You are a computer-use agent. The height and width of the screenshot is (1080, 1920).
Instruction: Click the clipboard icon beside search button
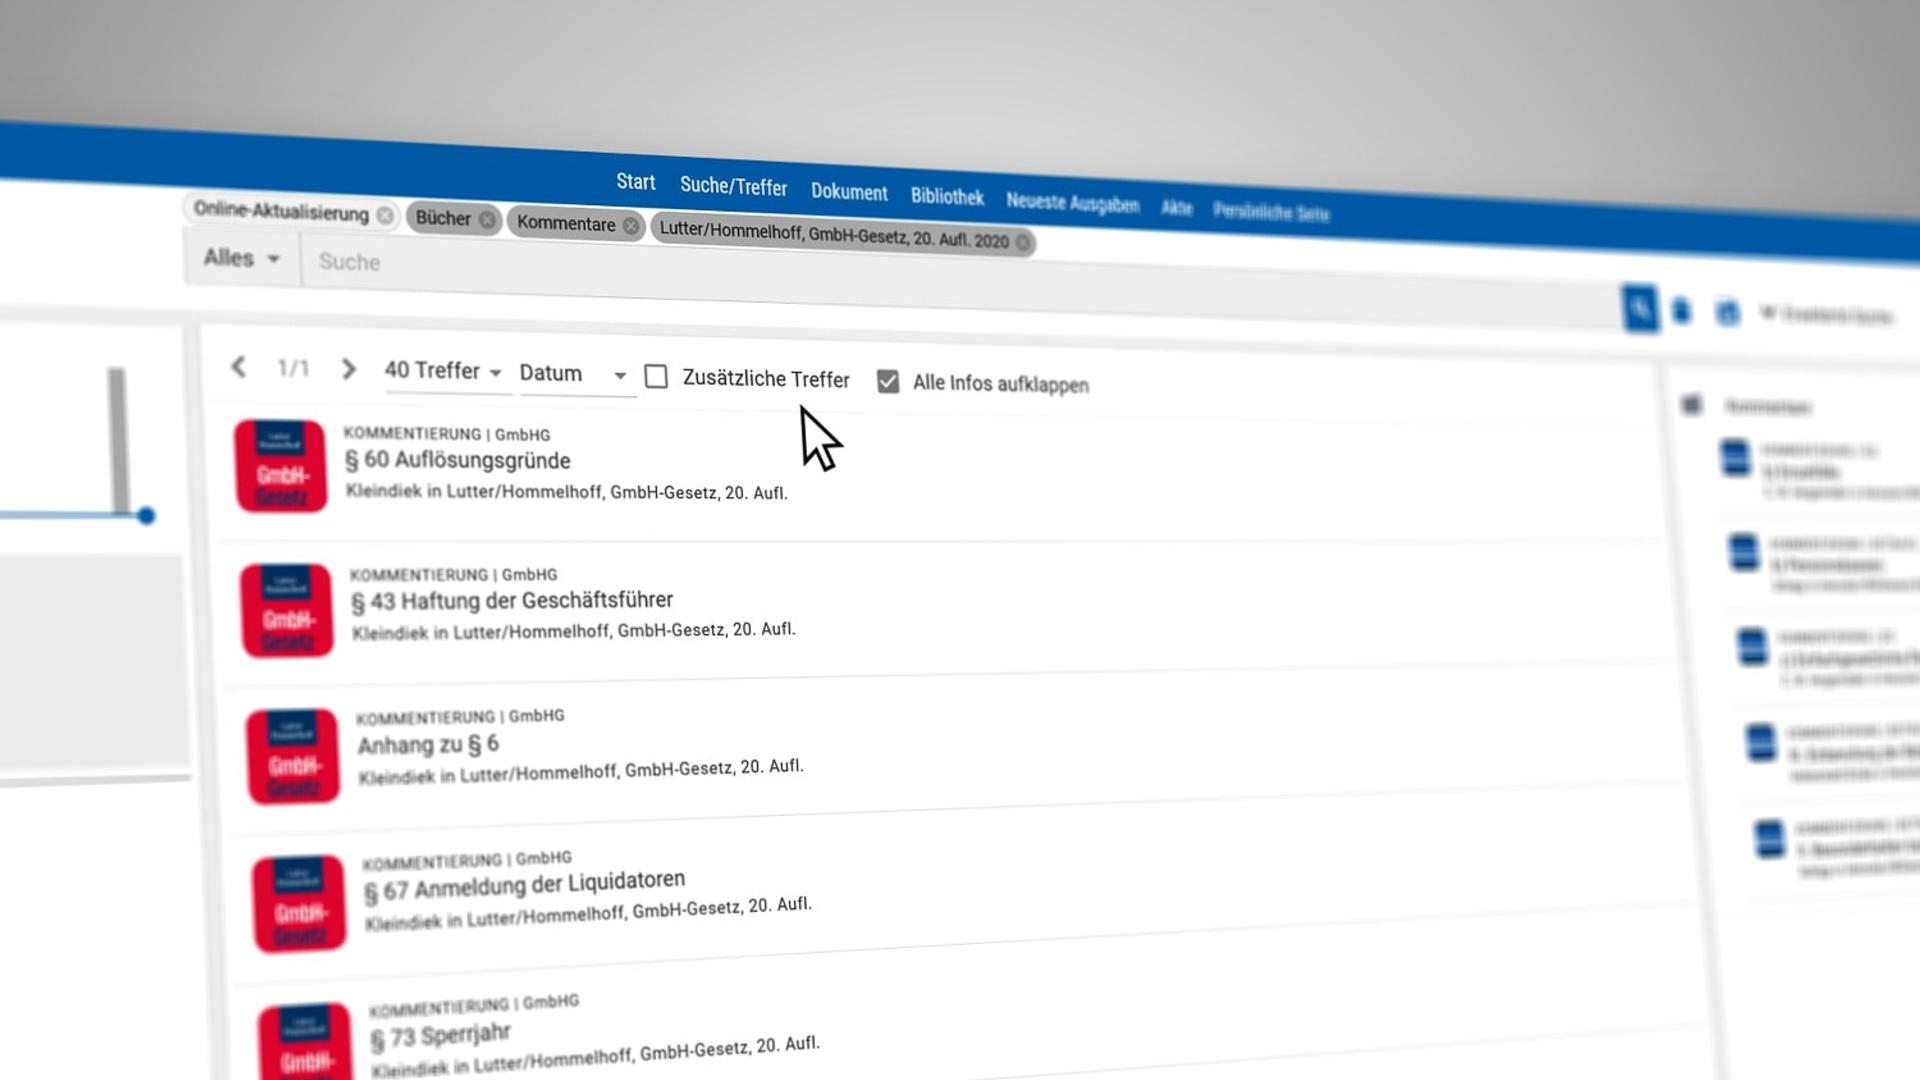[x=1682, y=311]
